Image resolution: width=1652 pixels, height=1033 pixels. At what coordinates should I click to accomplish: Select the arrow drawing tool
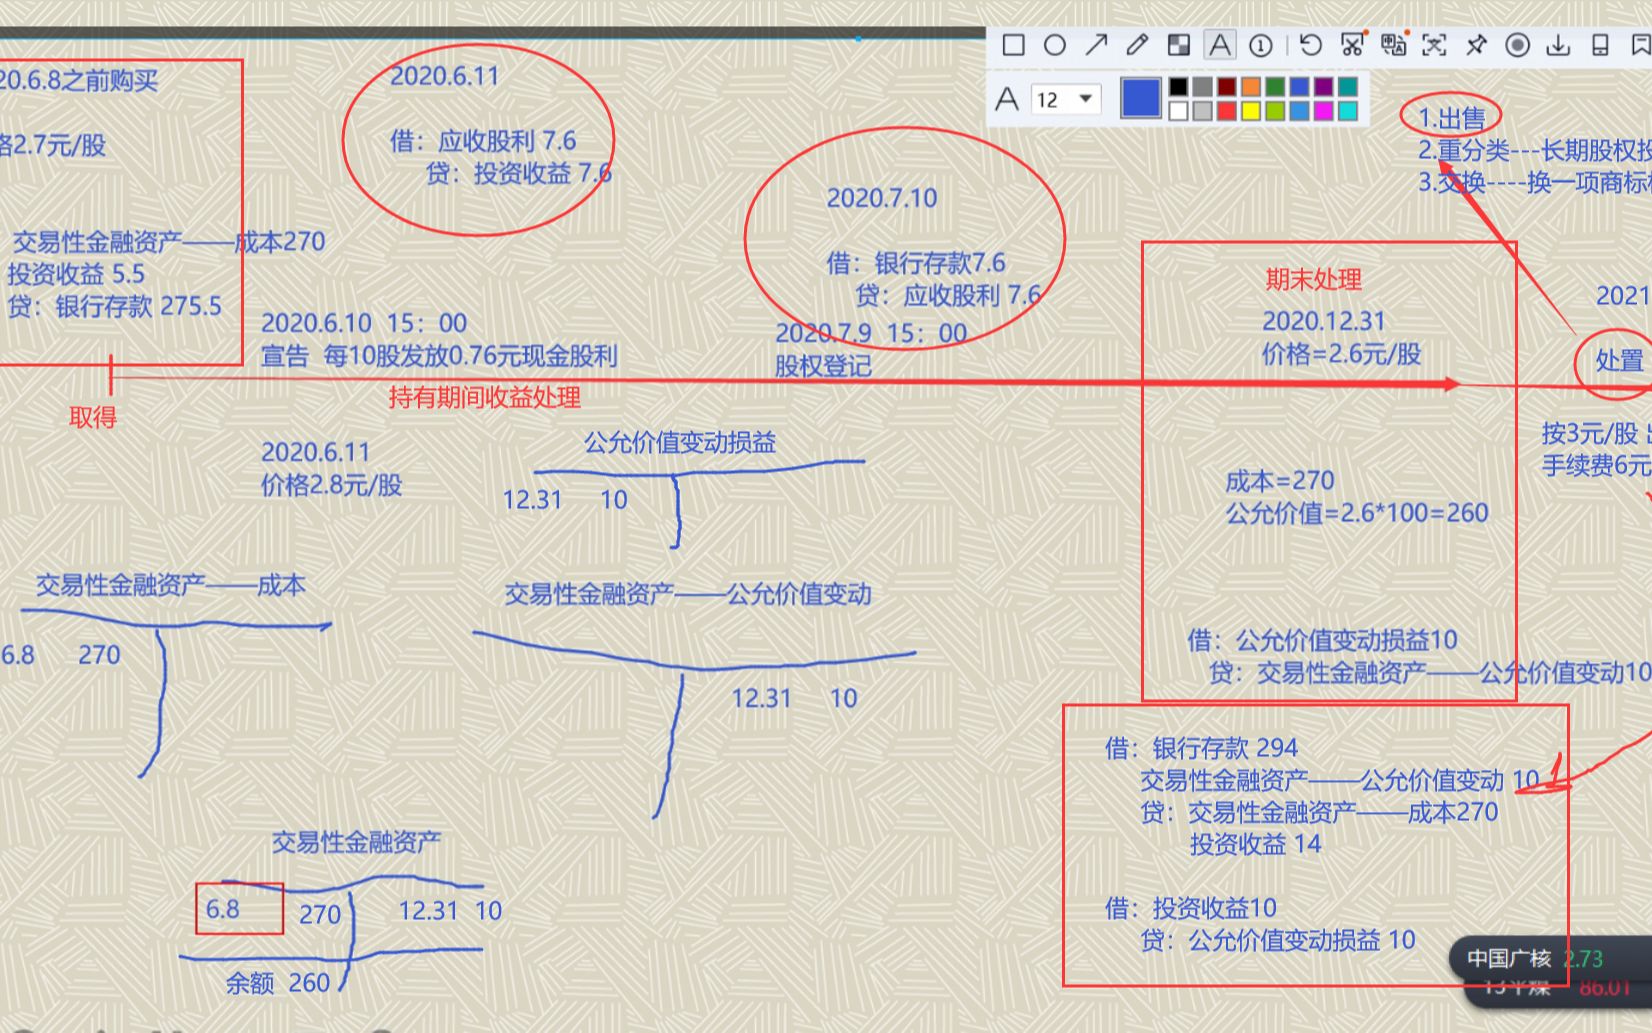(1096, 45)
